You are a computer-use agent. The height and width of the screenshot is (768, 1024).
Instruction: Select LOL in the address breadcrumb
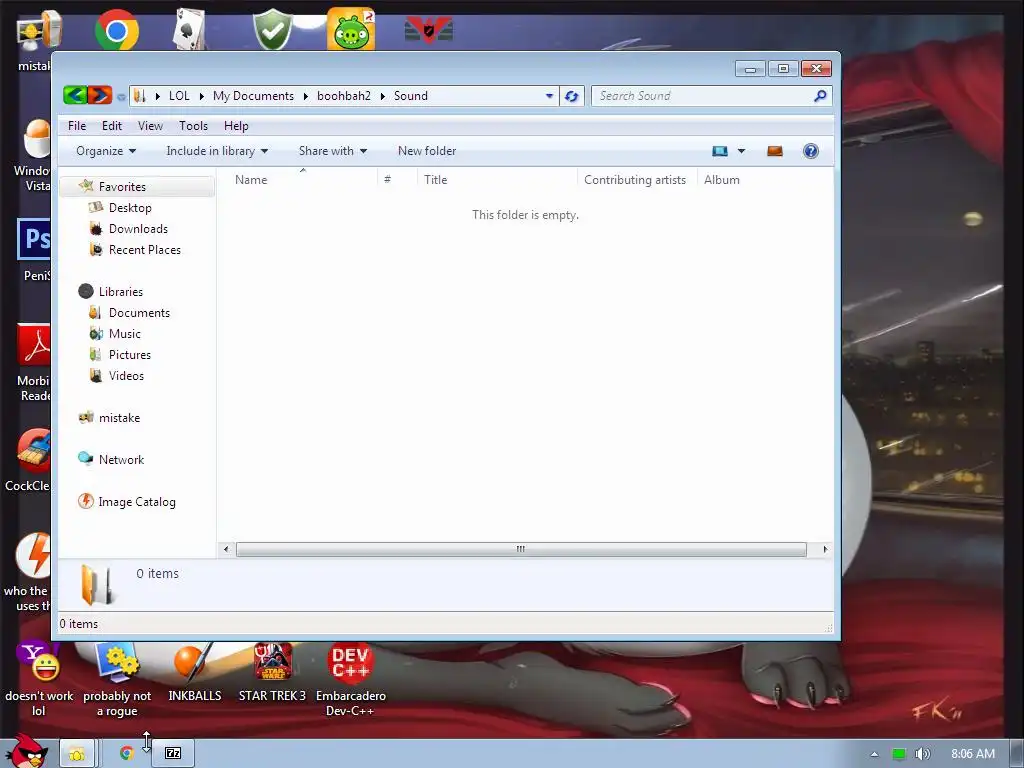tap(179, 96)
